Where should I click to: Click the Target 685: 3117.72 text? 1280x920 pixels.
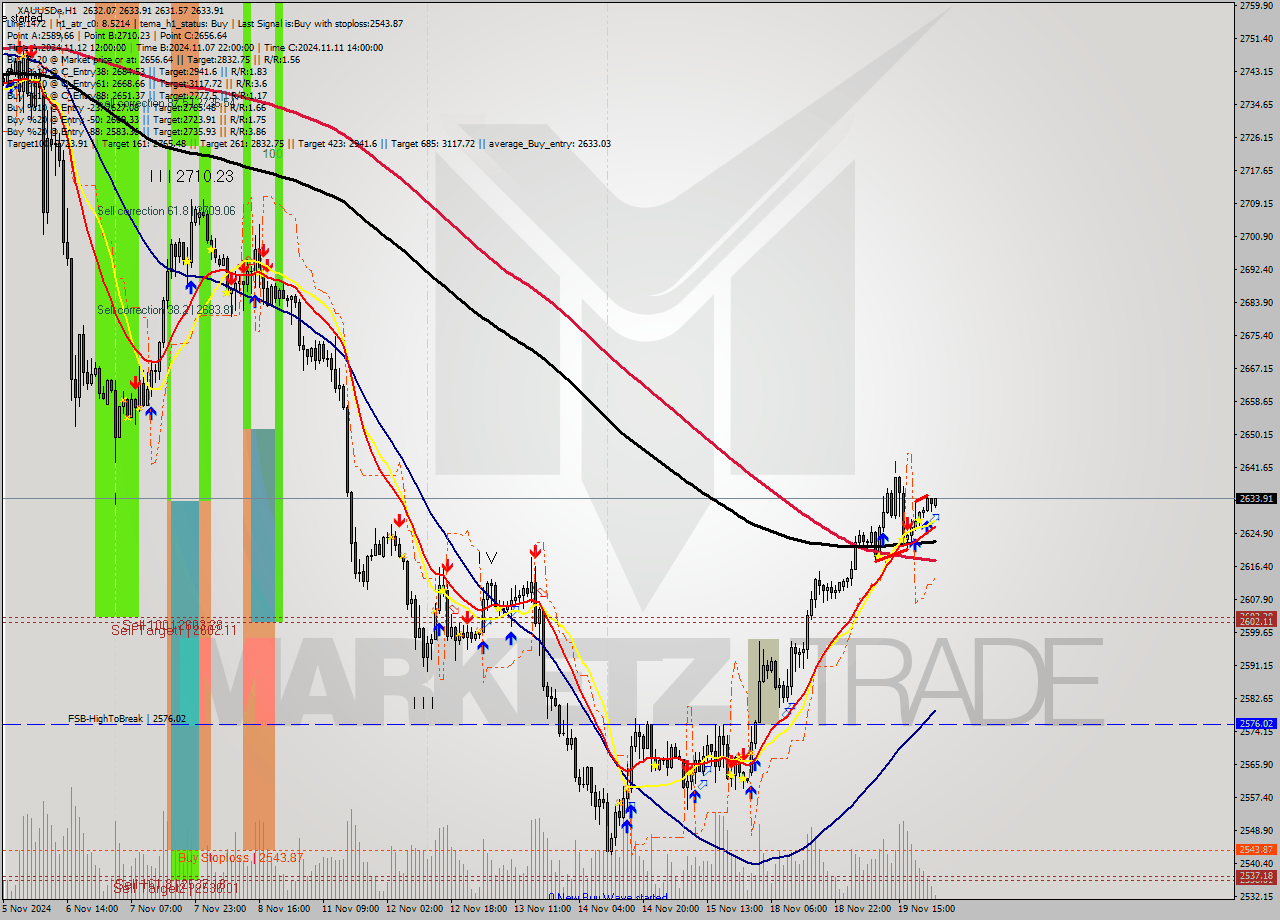(x=434, y=143)
